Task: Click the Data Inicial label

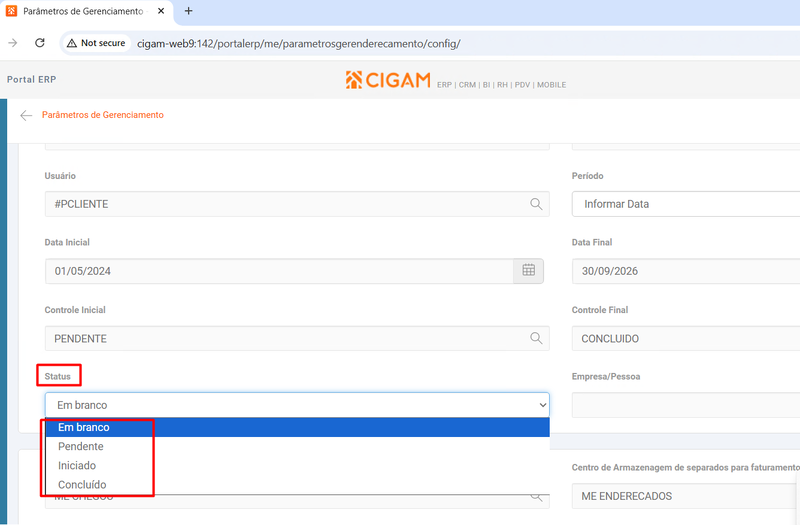Action: coord(67,242)
